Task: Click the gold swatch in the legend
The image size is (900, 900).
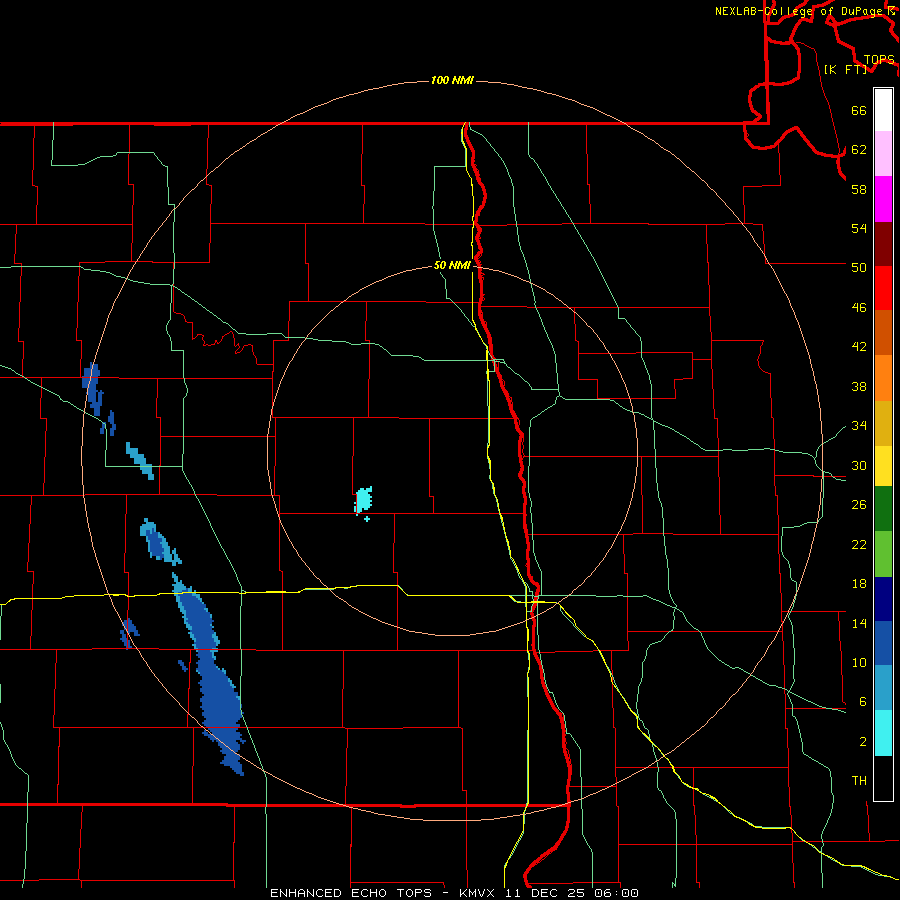Action: point(883,423)
